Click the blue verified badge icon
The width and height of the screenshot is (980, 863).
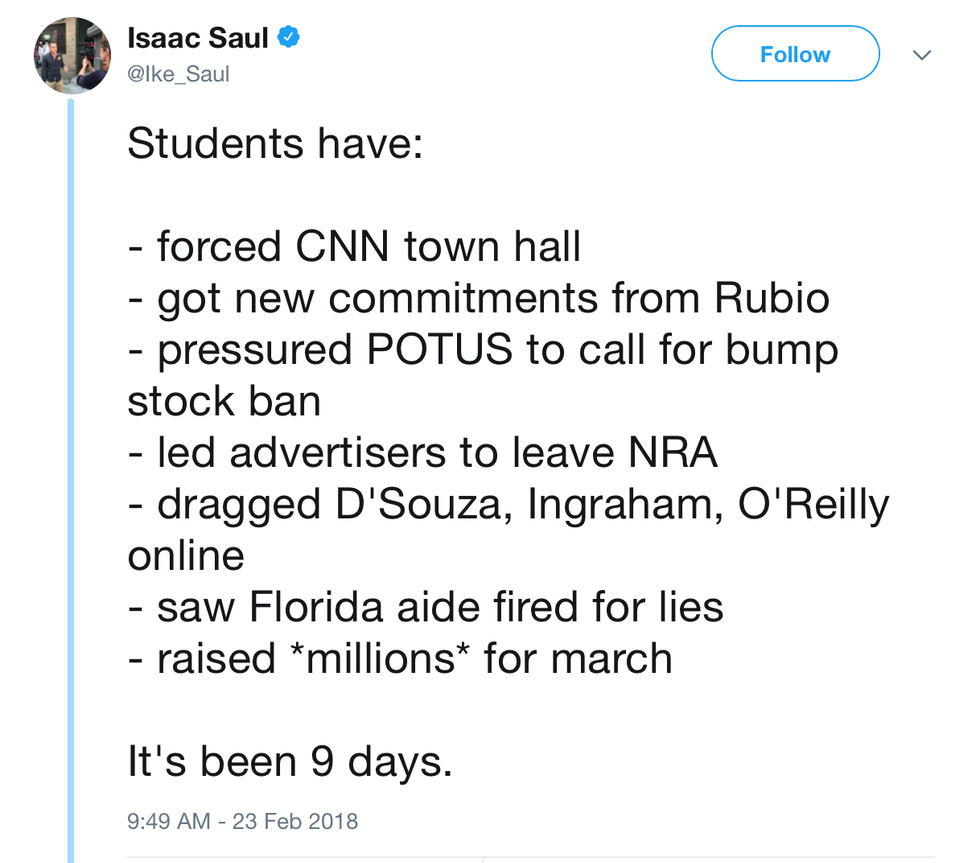(290, 38)
